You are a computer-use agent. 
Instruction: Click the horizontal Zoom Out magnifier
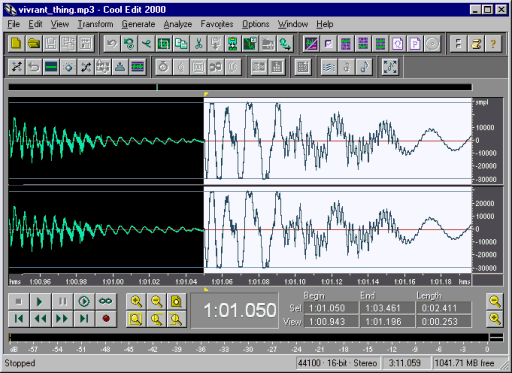pos(156,302)
